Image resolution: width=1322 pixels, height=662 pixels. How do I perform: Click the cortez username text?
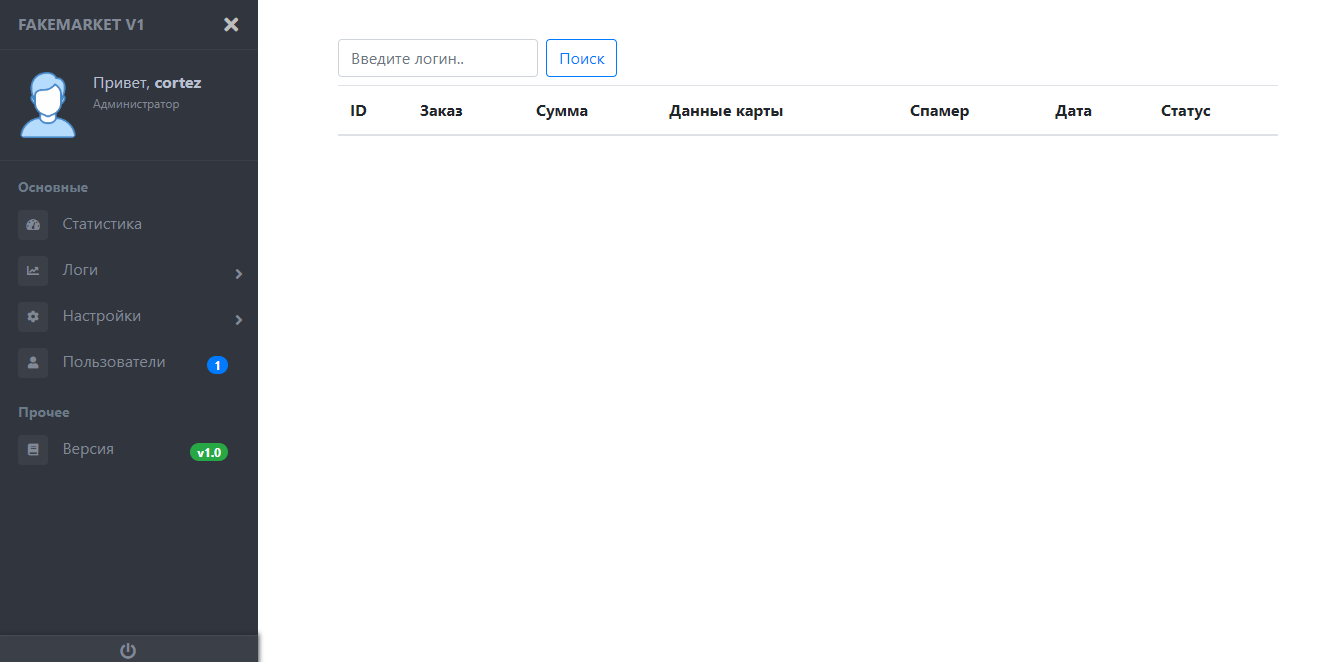178,83
